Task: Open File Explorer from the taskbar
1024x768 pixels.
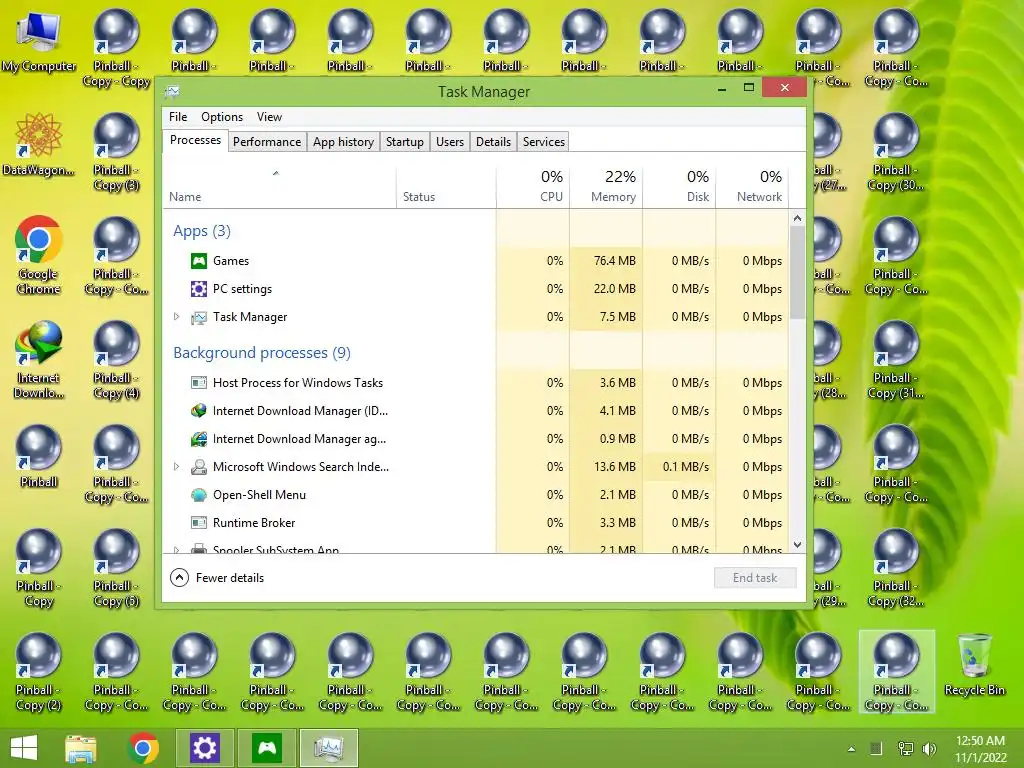Action: tap(80, 748)
